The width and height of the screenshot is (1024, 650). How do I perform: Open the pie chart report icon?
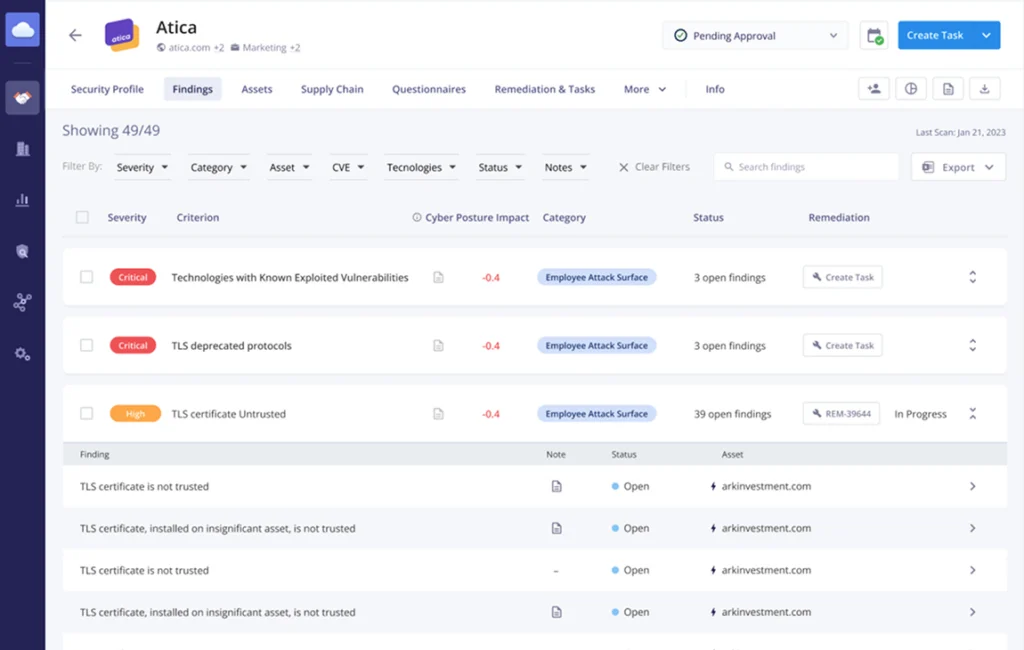(x=910, y=88)
